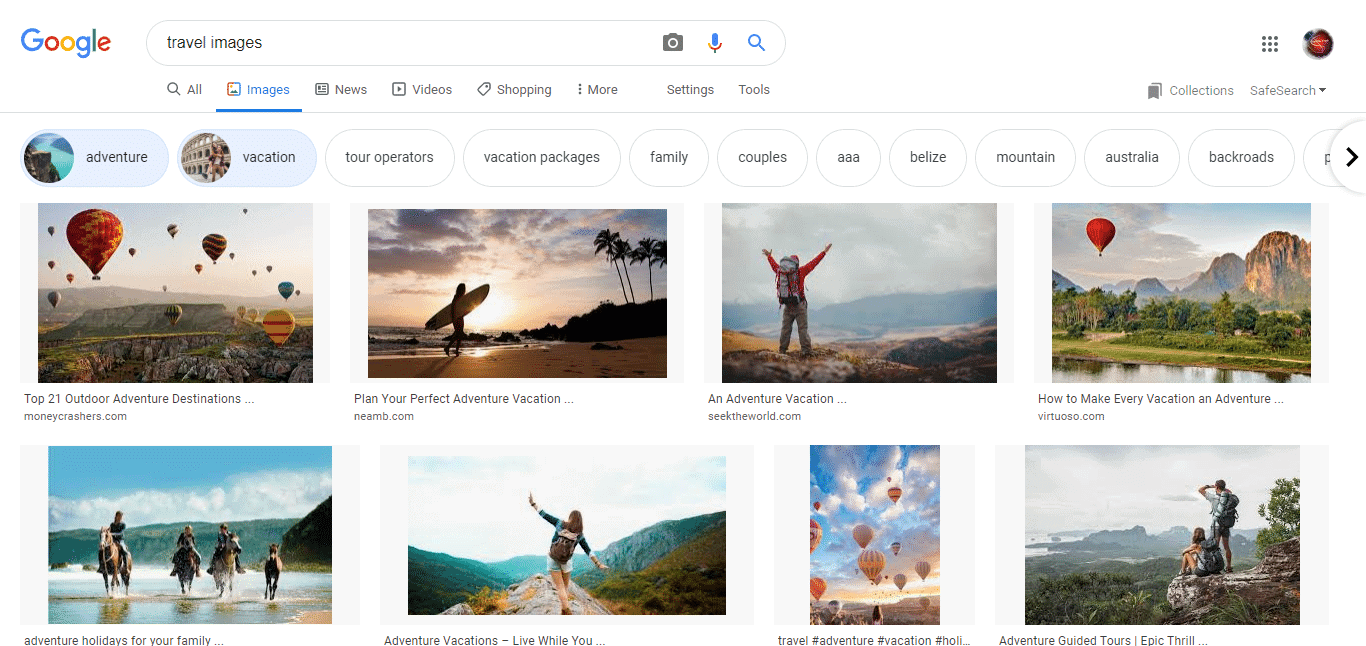Open the woman on mountain ridge image

coord(567,535)
